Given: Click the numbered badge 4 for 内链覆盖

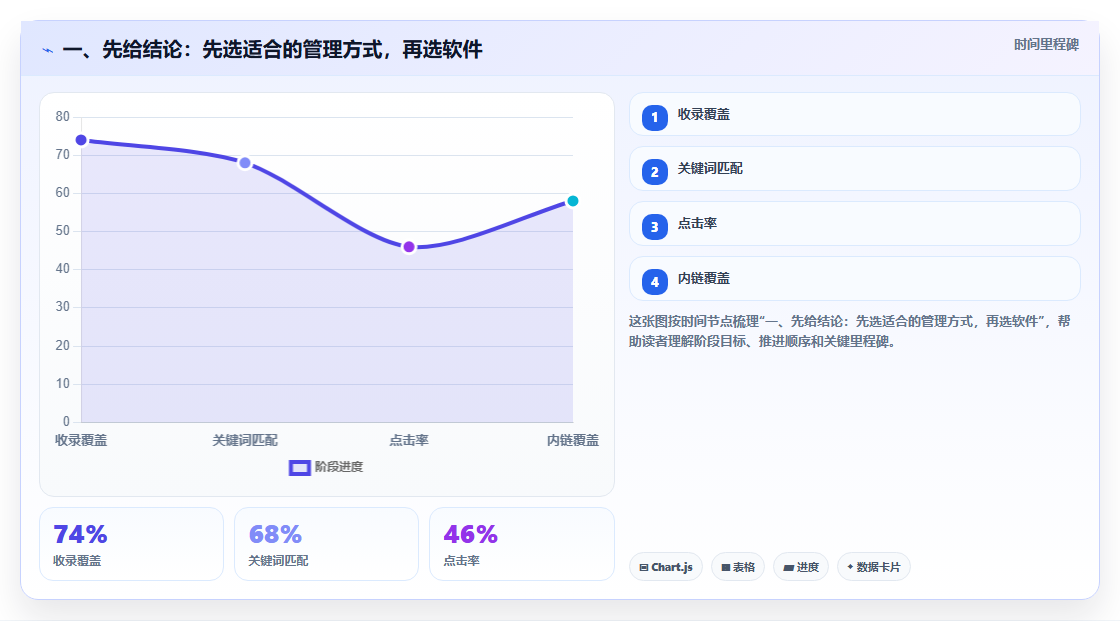Looking at the screenshot, I should 654,282.
